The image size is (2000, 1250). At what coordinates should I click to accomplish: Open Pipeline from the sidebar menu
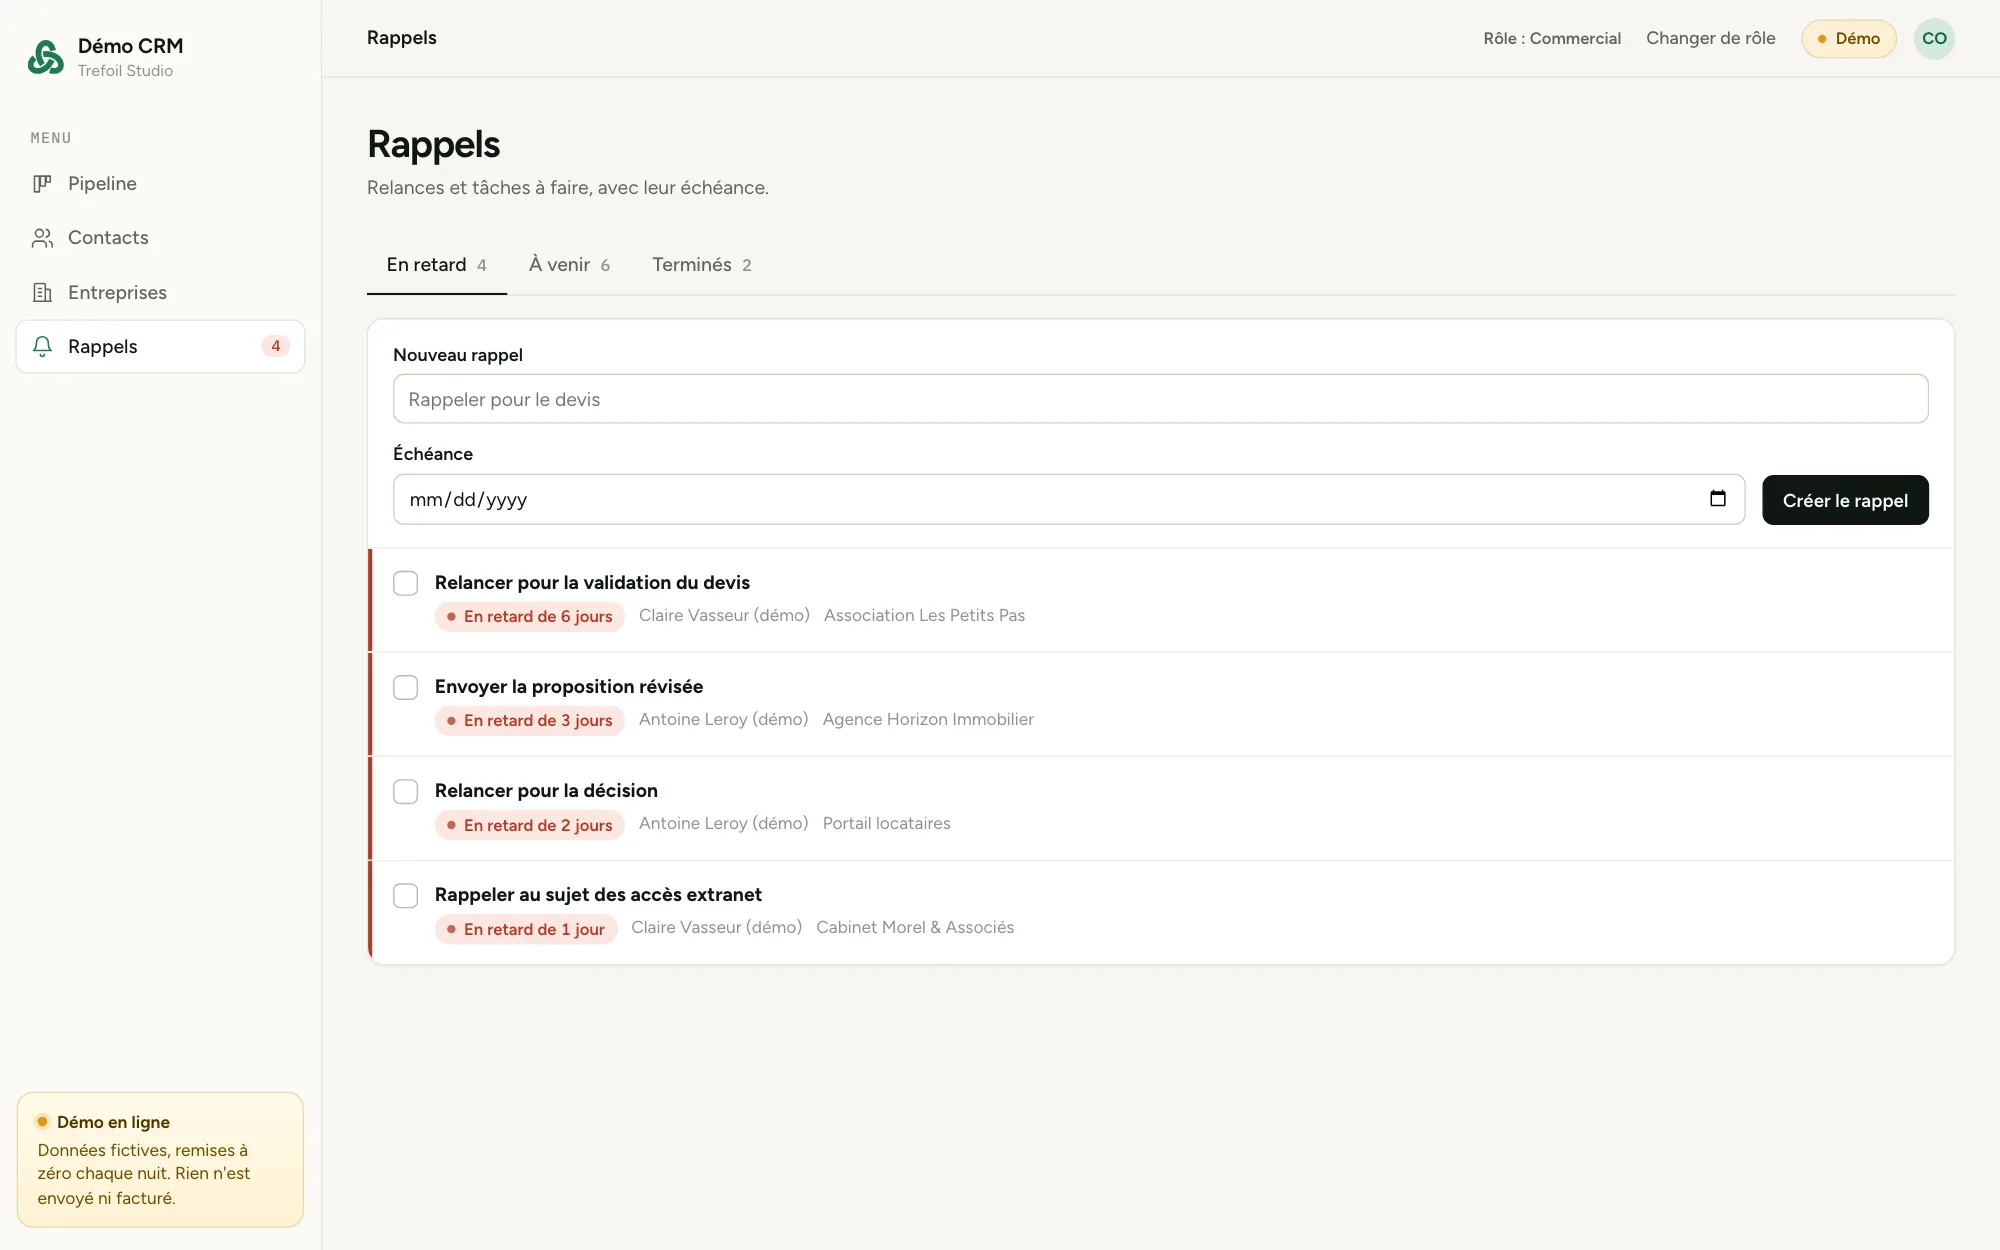pos(160,183)
